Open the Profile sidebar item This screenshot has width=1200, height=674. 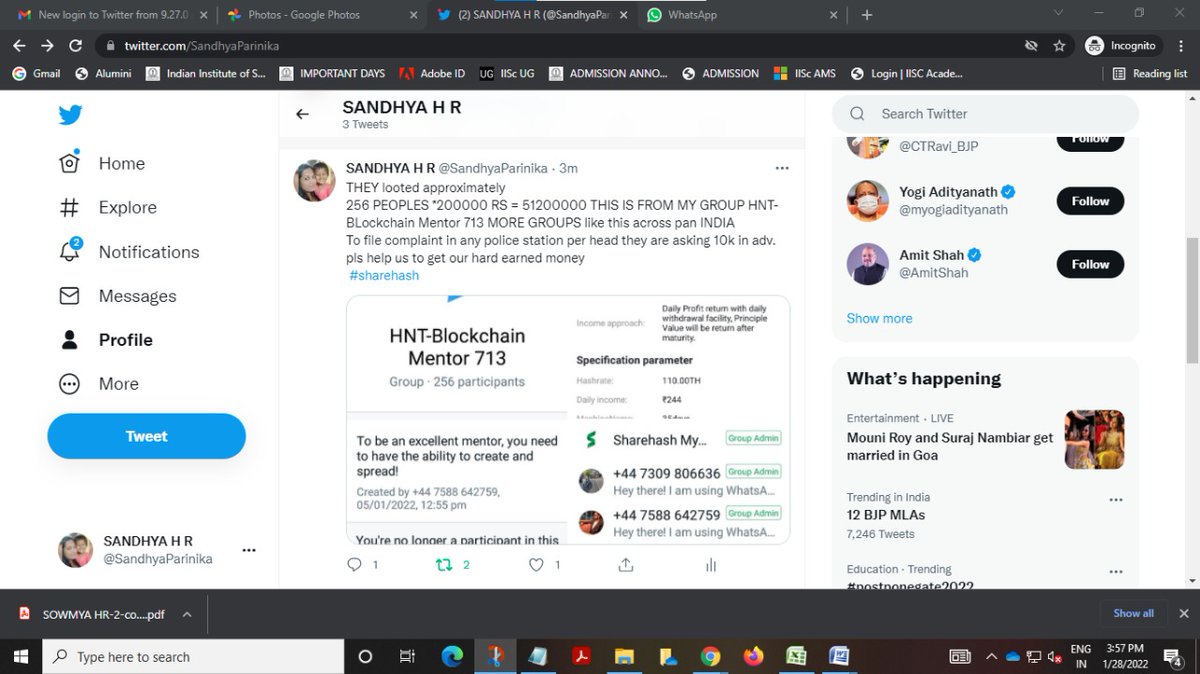coord(106,340)
